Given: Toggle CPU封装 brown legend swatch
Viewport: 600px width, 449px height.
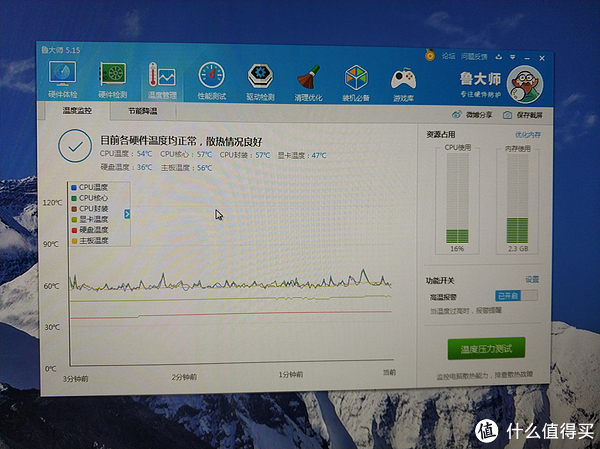Looking at the screenshot, I should click(74, 209).
